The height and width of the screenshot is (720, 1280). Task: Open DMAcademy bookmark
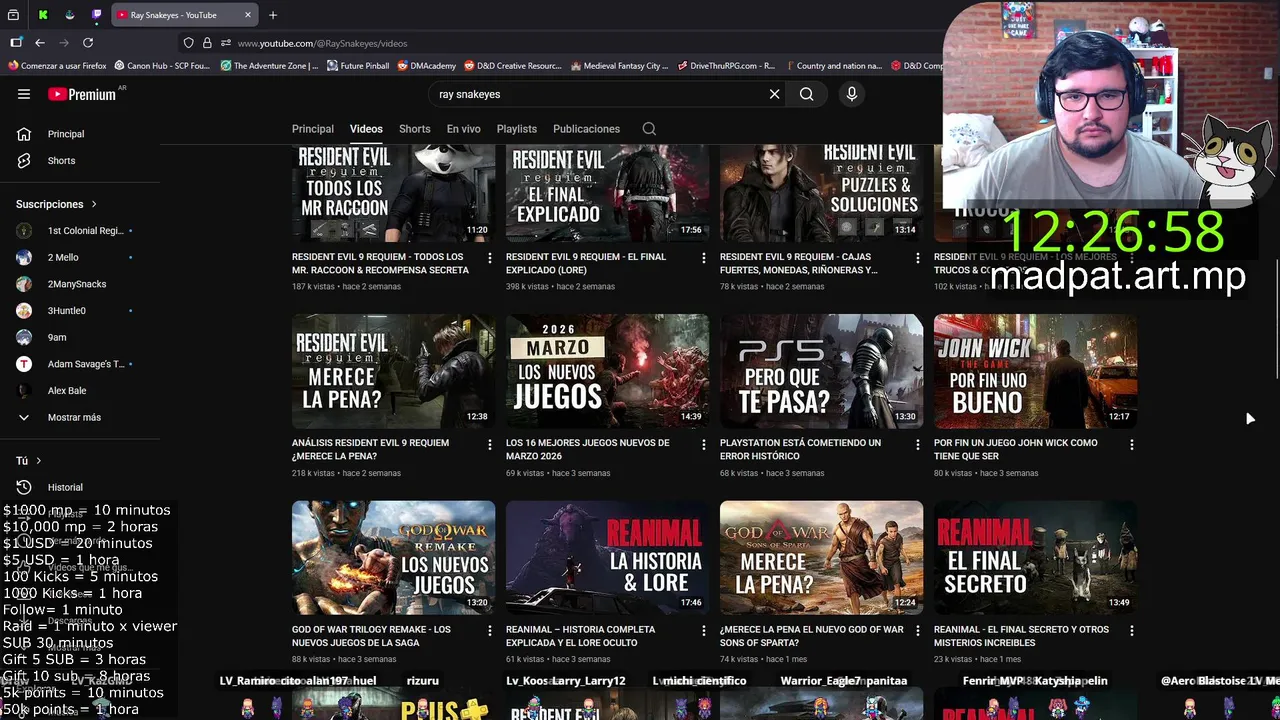click(427, 66)
